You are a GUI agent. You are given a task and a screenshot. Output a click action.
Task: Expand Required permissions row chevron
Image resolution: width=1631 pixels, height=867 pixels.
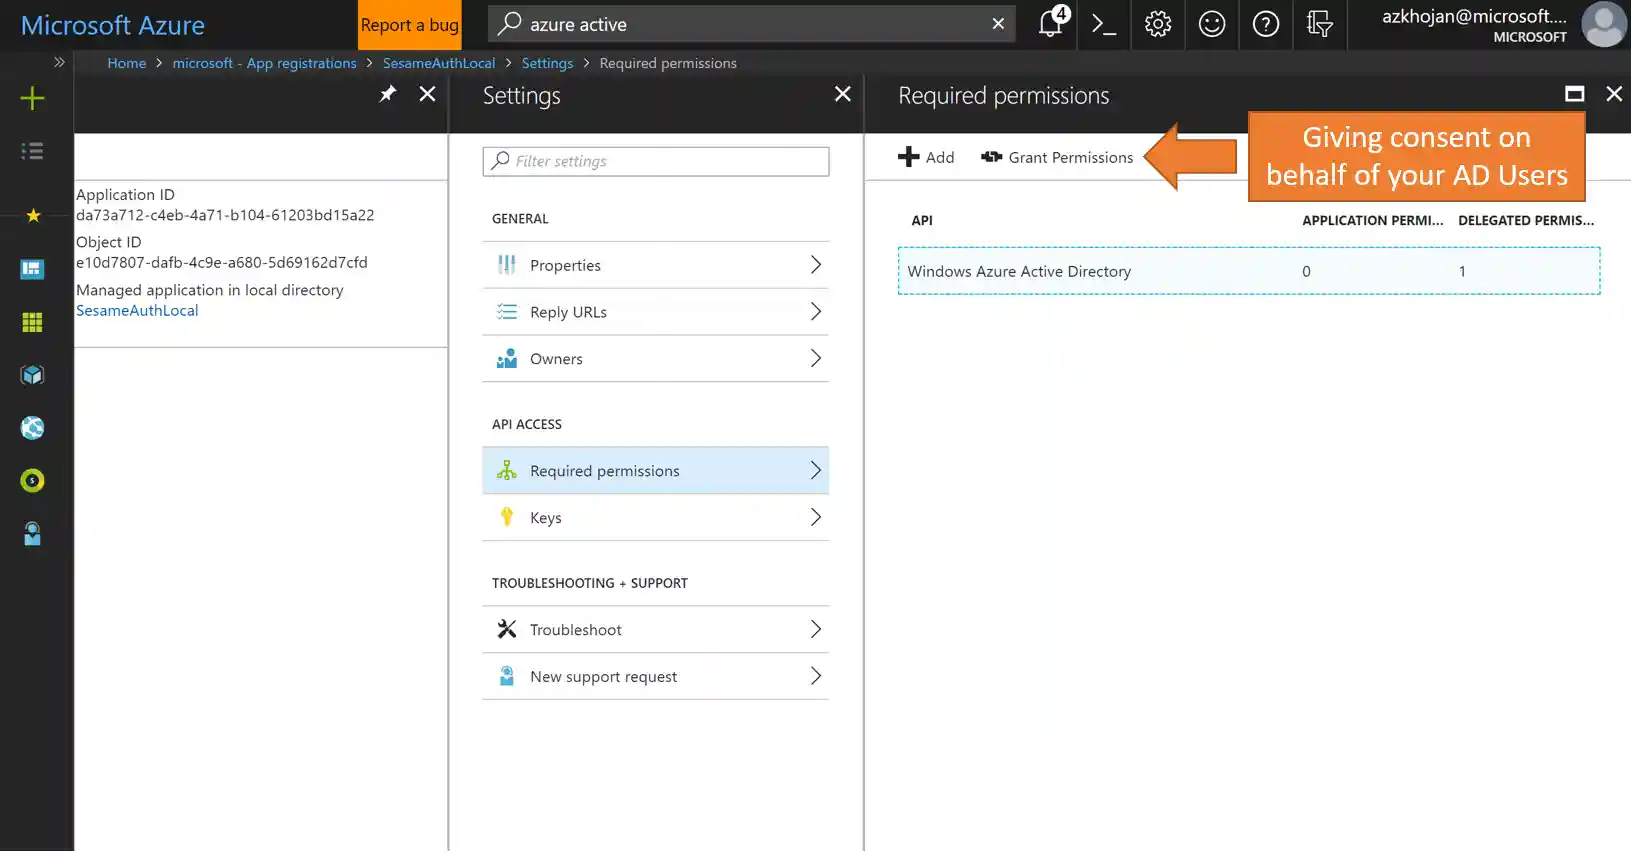815,470
